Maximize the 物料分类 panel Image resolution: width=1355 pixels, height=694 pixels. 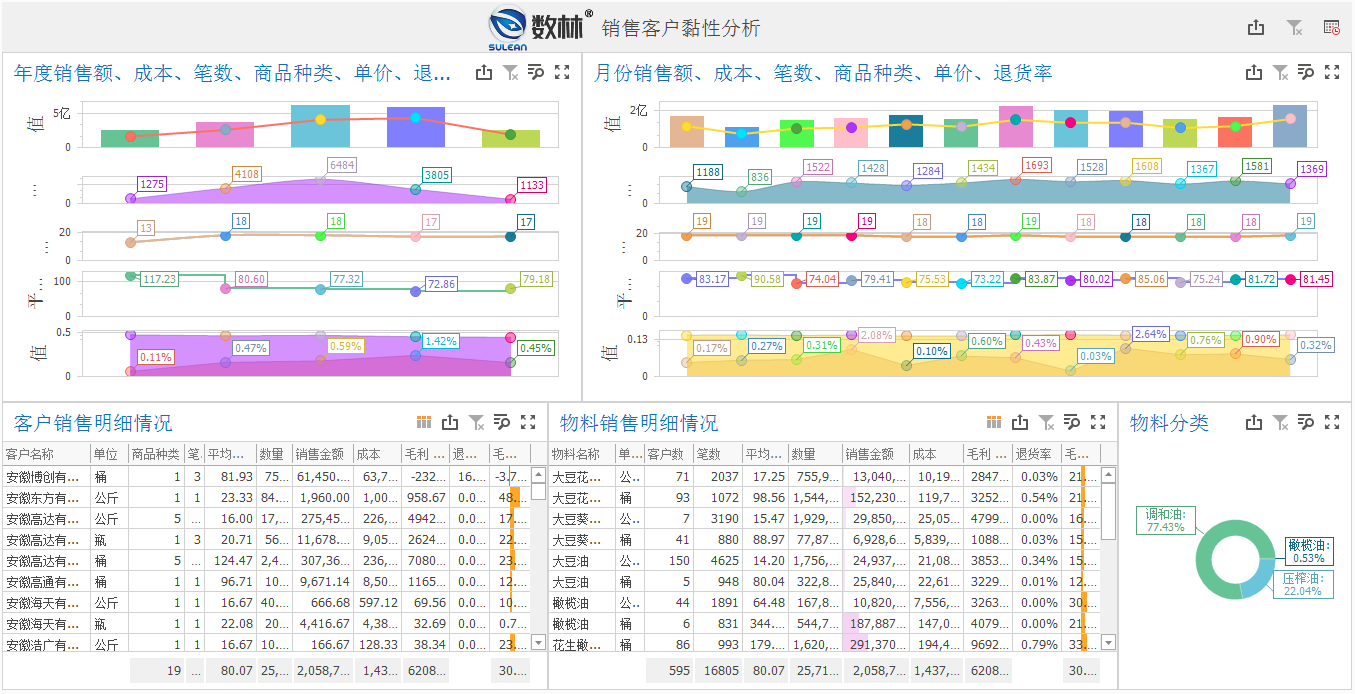(x=1332, y=422)
